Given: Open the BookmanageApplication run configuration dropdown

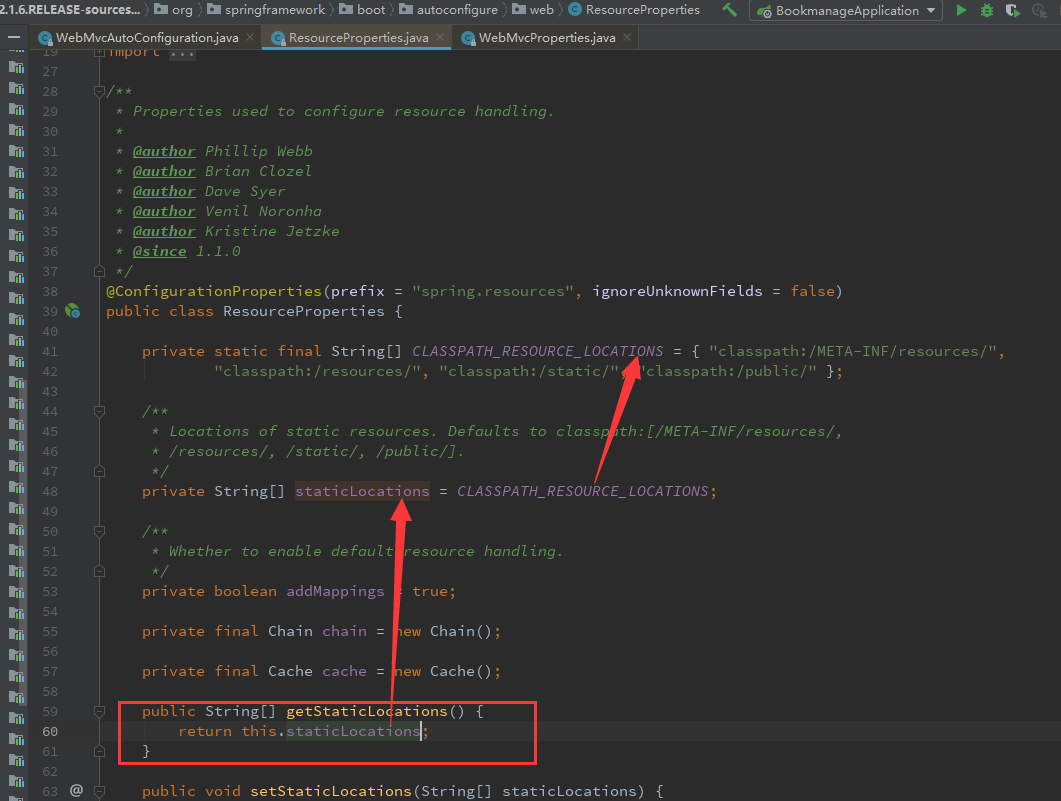Looking at the screenshot, I should [x=846, y=10].
